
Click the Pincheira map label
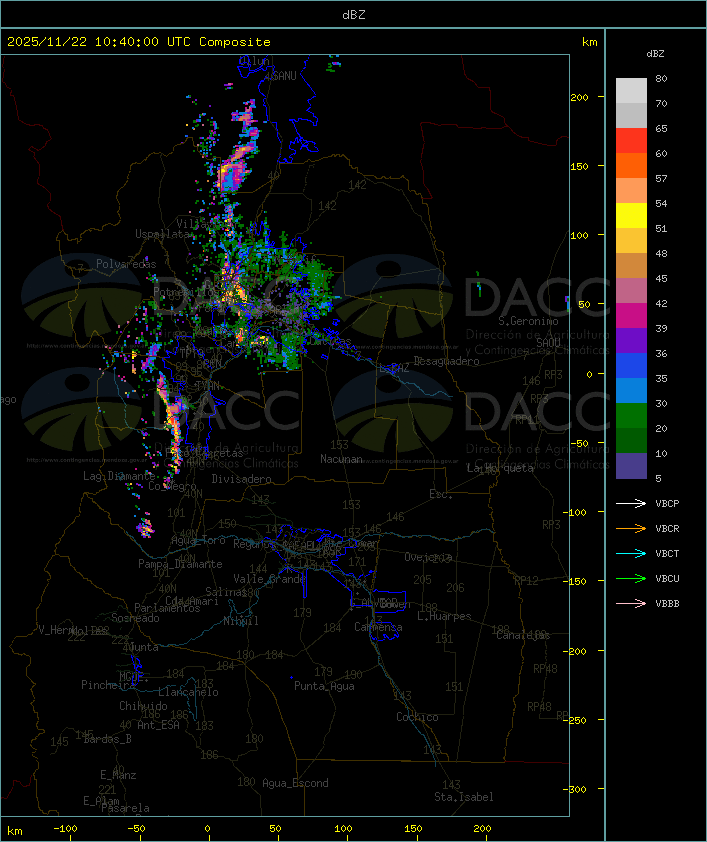coord(108,685)
